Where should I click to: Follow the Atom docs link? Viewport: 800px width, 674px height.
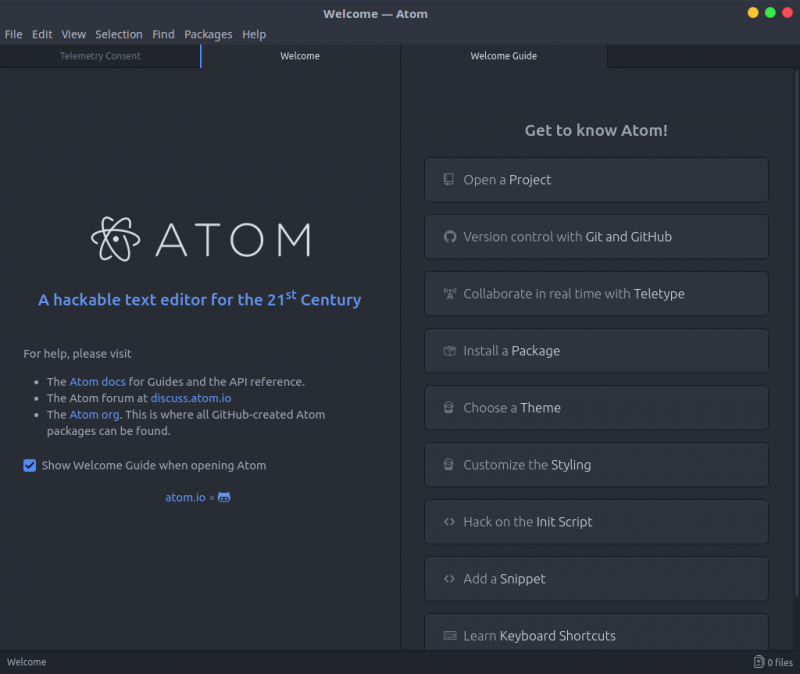tap(97, 381)
